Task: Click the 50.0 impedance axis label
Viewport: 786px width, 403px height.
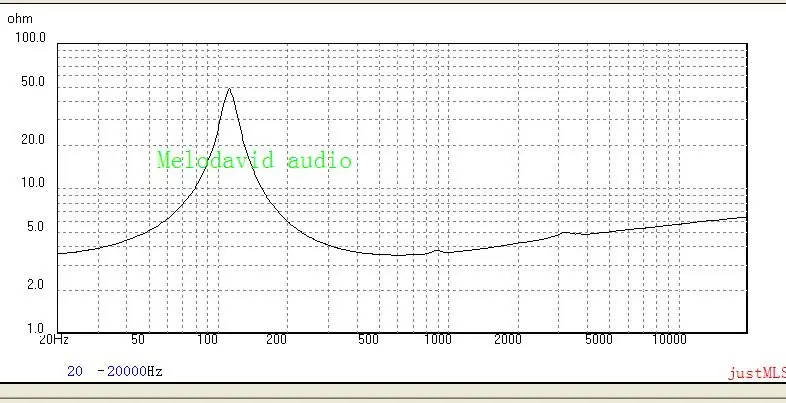Action: pyautogui.click(x=33, y=81)
